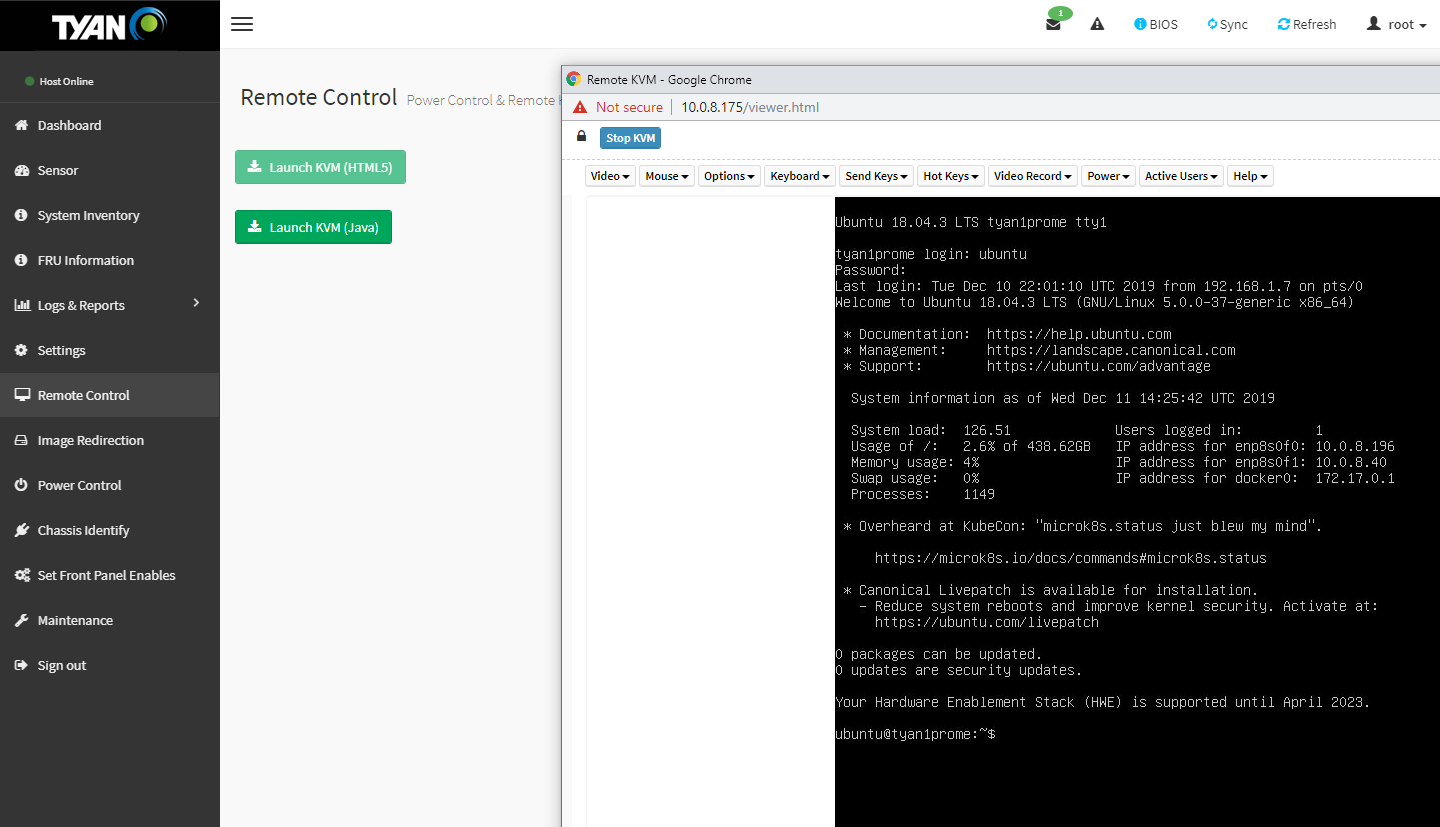Open the Sensor menu item
Viewport: 1440px width, 827px height.
tap(109, 170)
